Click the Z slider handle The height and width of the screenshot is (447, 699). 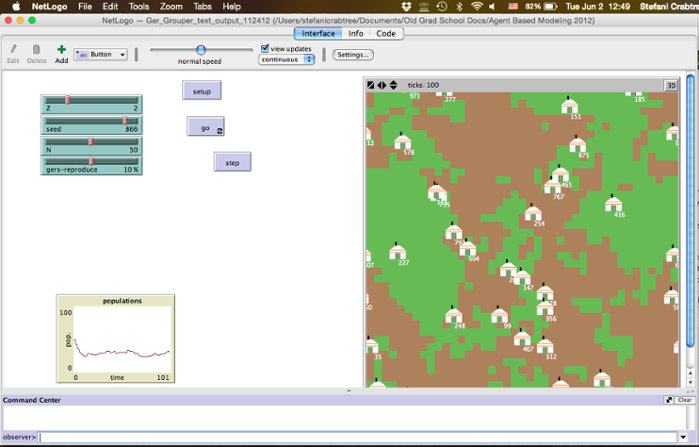[x=68, y=100]
